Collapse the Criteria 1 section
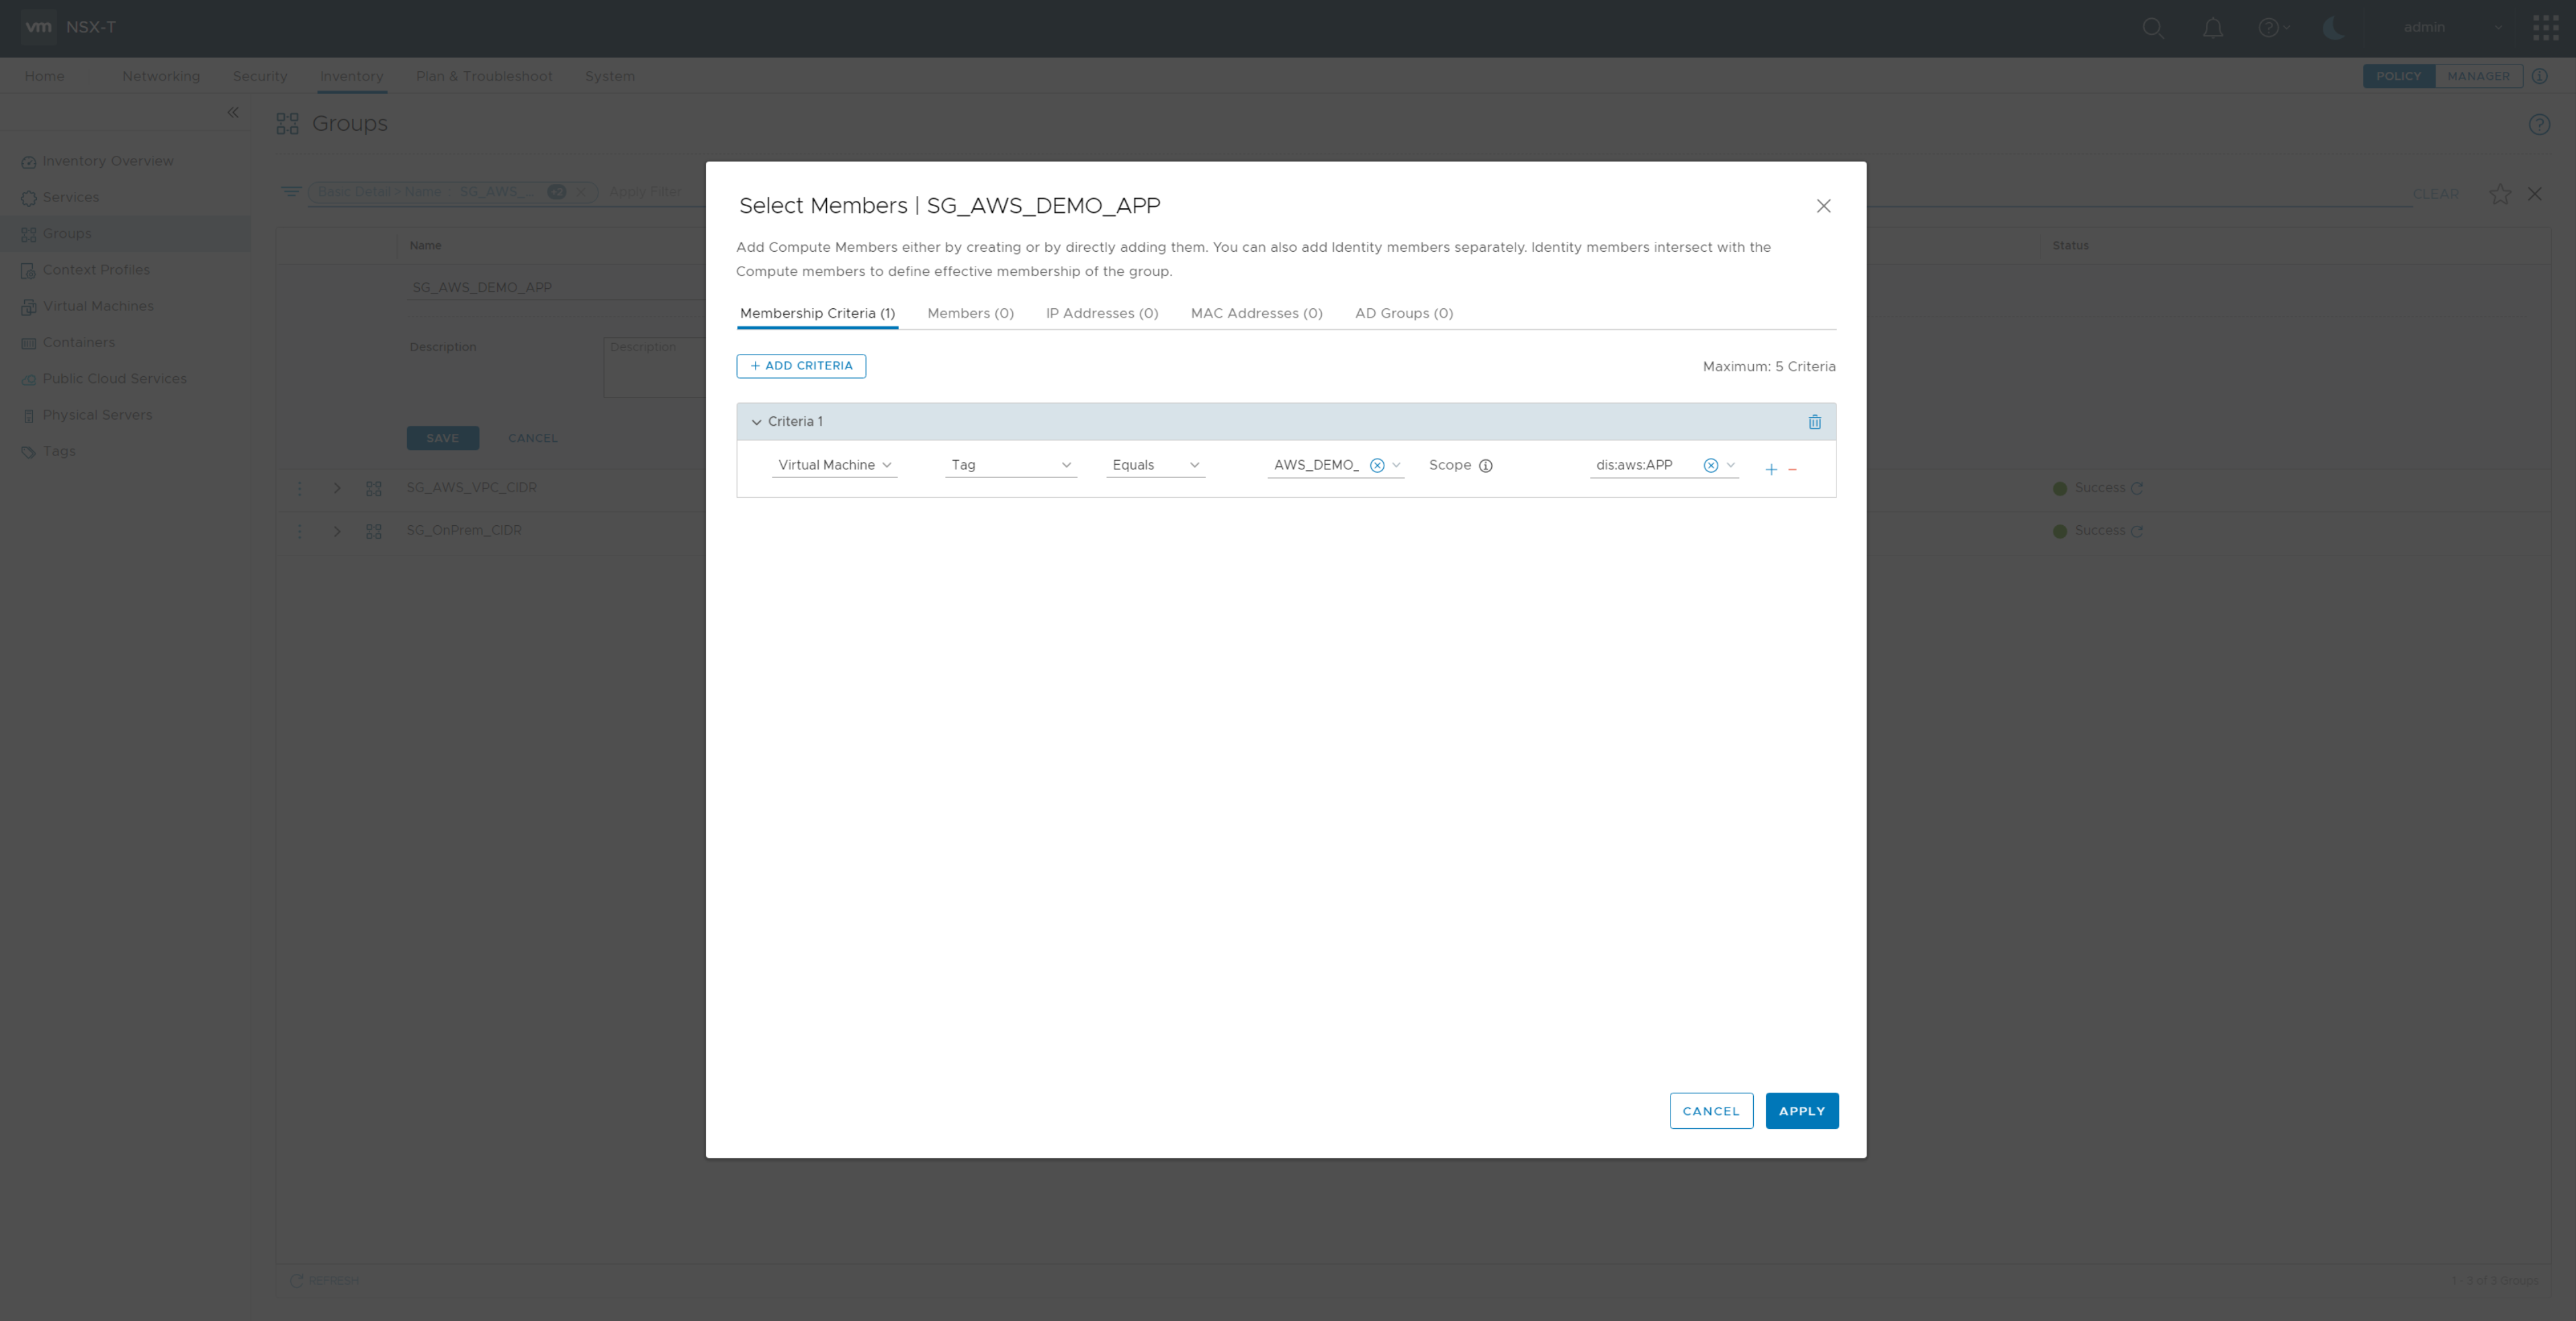The width and height of the screenshot is (2576, 1321). [x=756, y=422]
